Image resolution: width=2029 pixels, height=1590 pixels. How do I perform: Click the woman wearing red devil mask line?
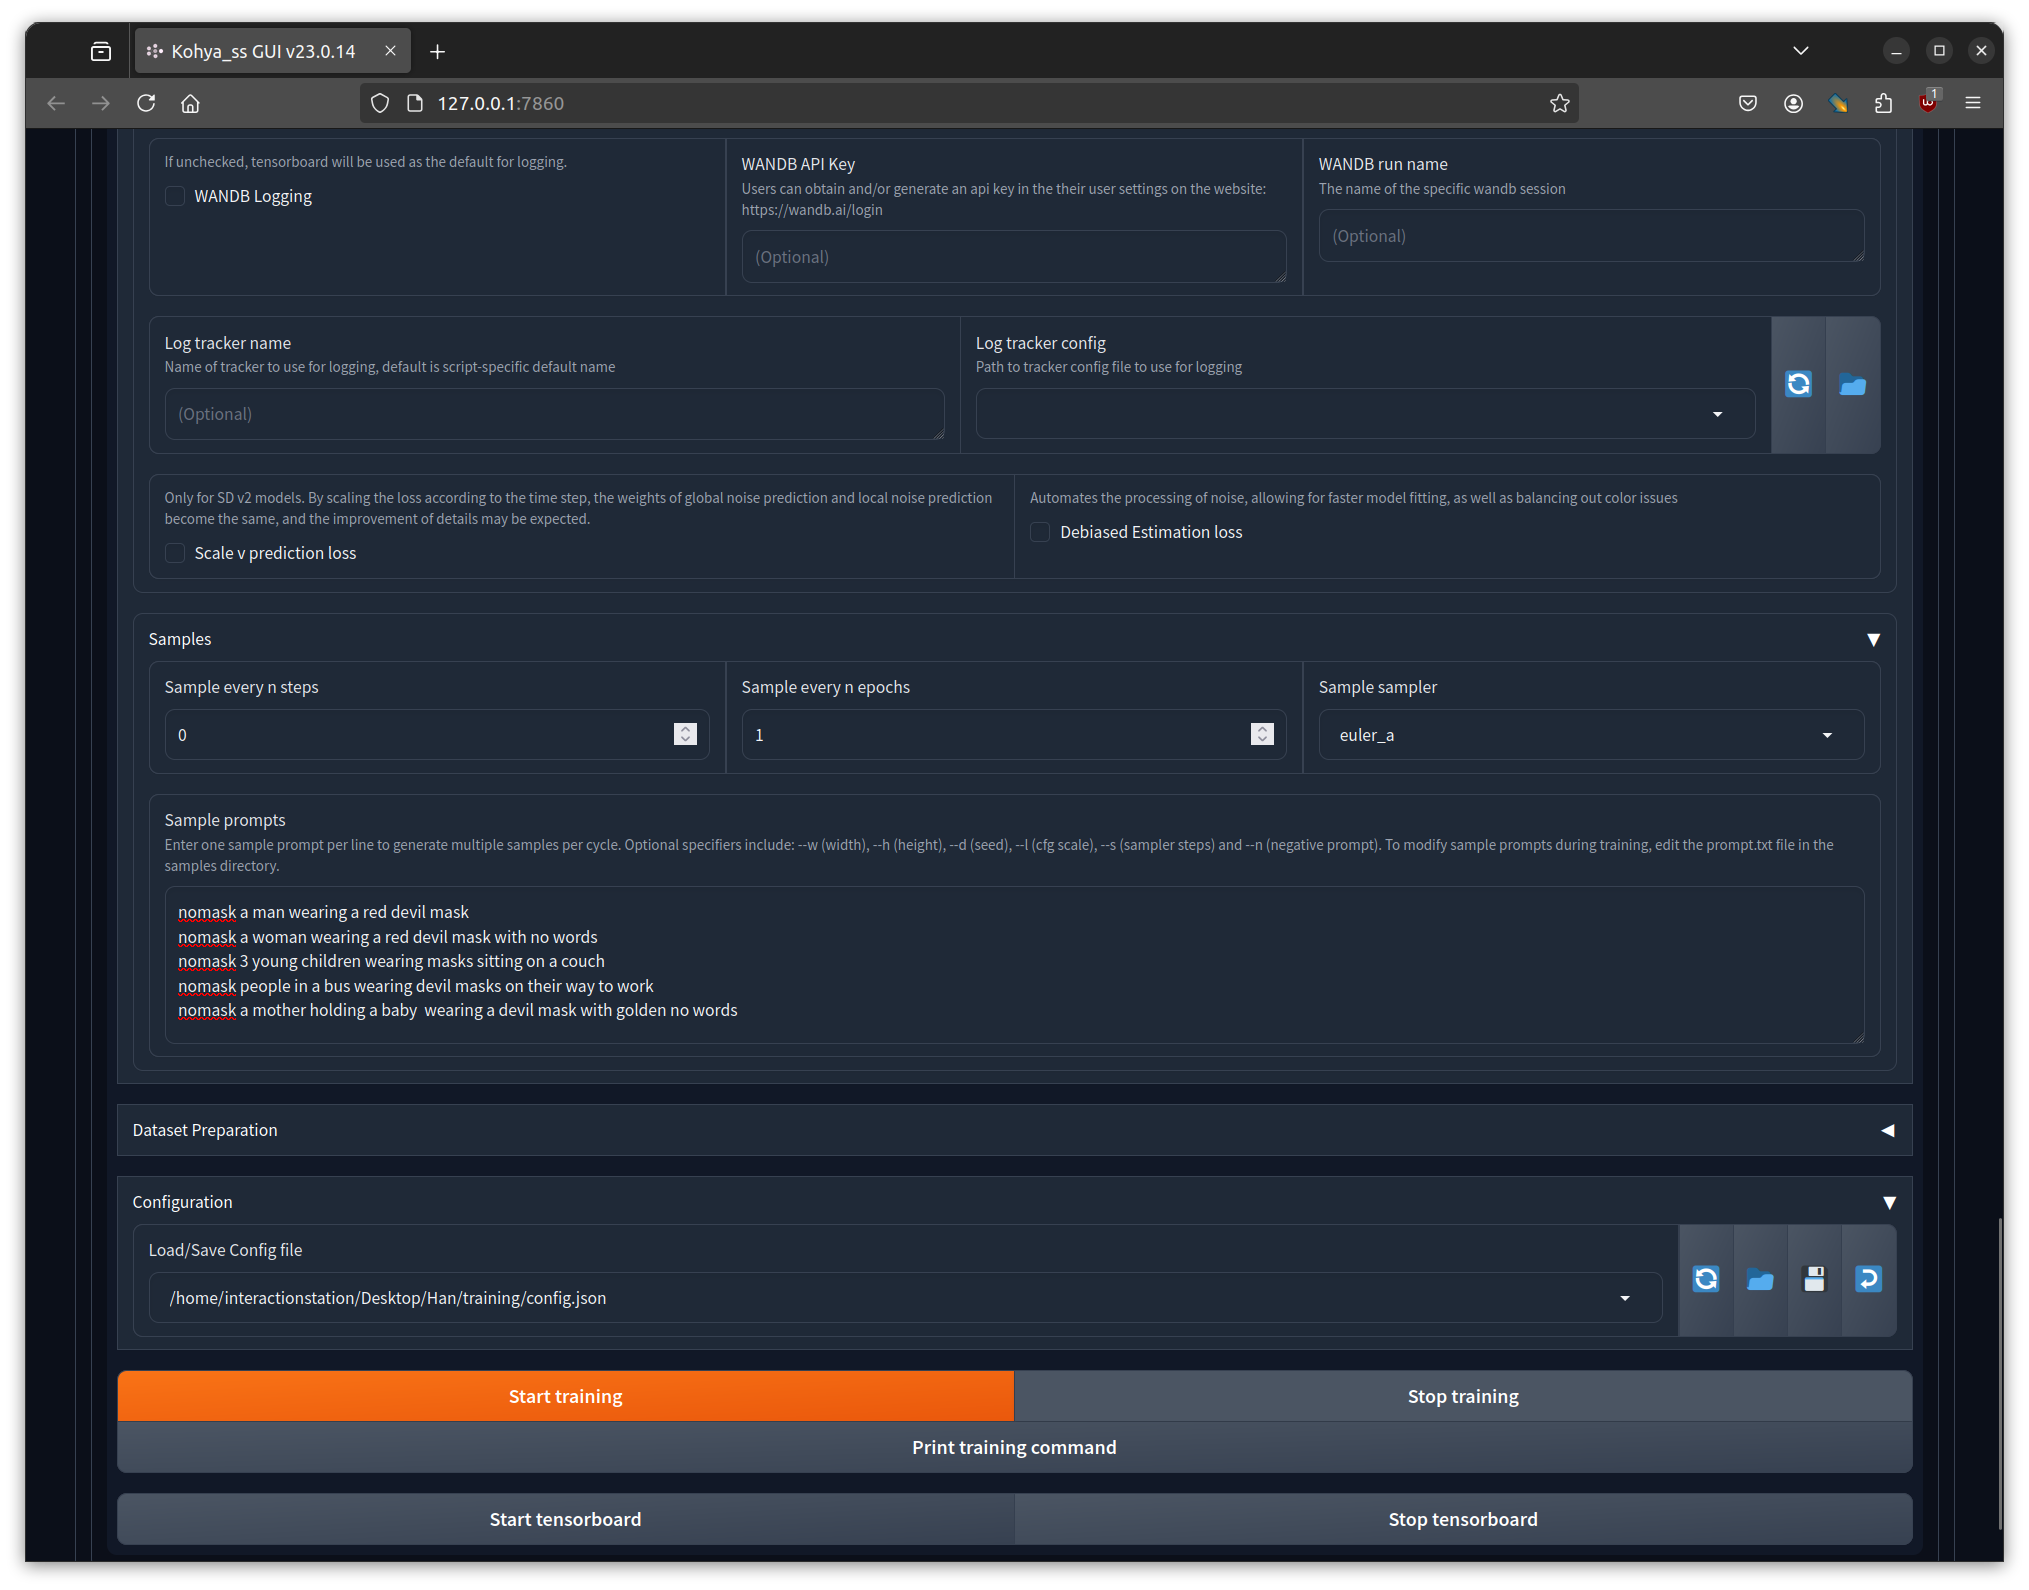(388, 937)
